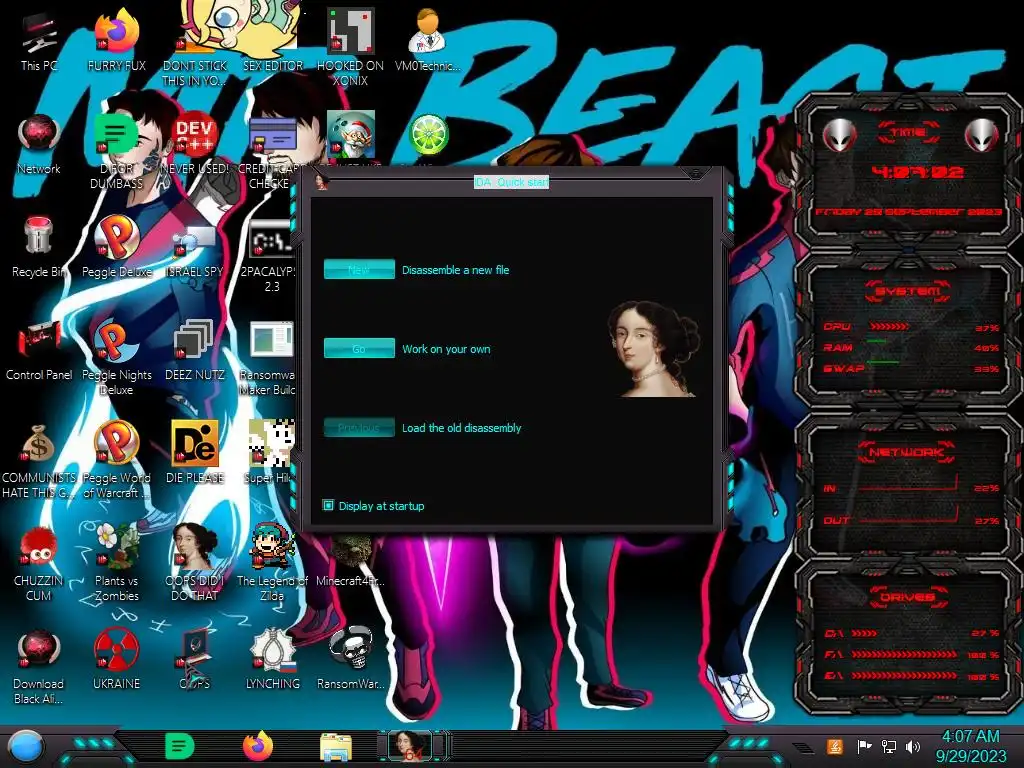Screen dimensions: 1024x768
Task: Click the 'Disassemble a new file' label
Action: (x=455, y=270)
